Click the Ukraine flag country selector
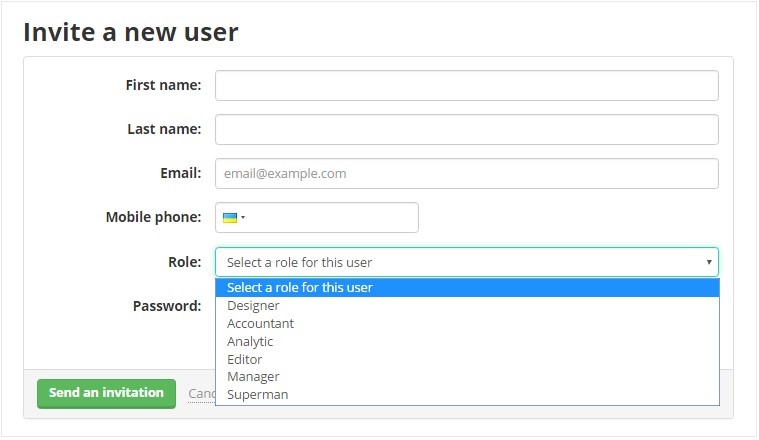The image size is (759, 440). point(233,217)
